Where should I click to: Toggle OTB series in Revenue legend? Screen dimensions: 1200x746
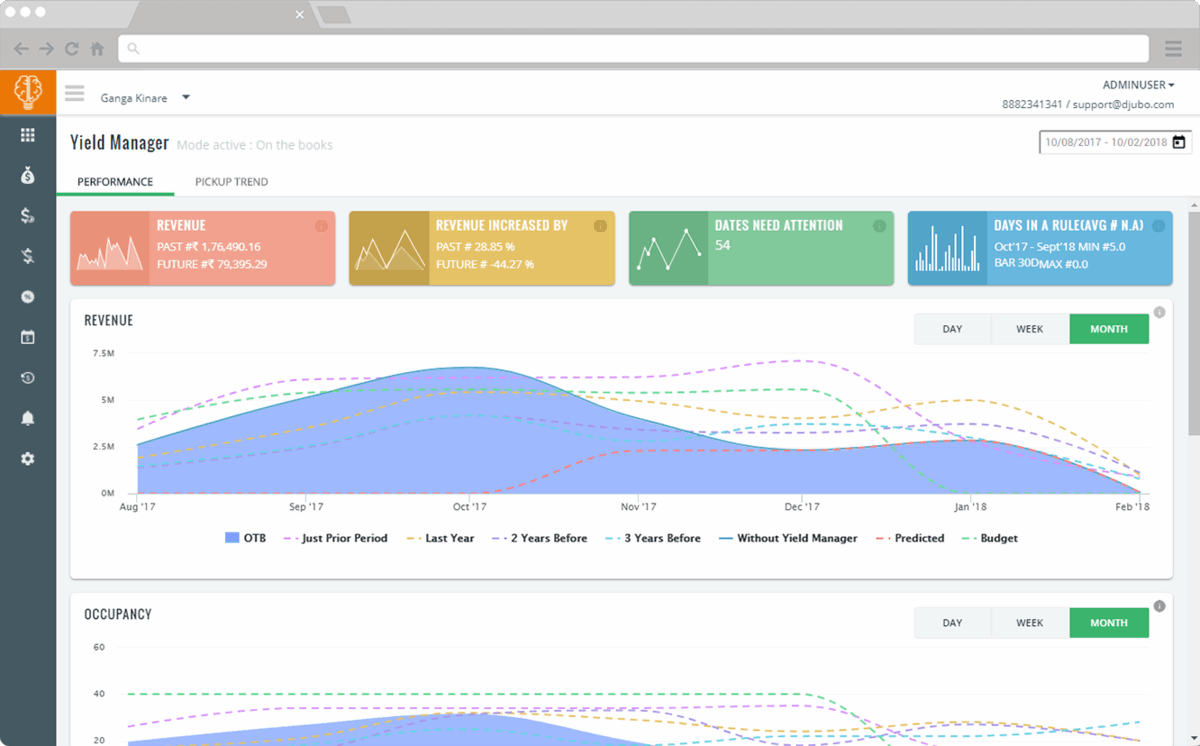[x=246, y=538]
